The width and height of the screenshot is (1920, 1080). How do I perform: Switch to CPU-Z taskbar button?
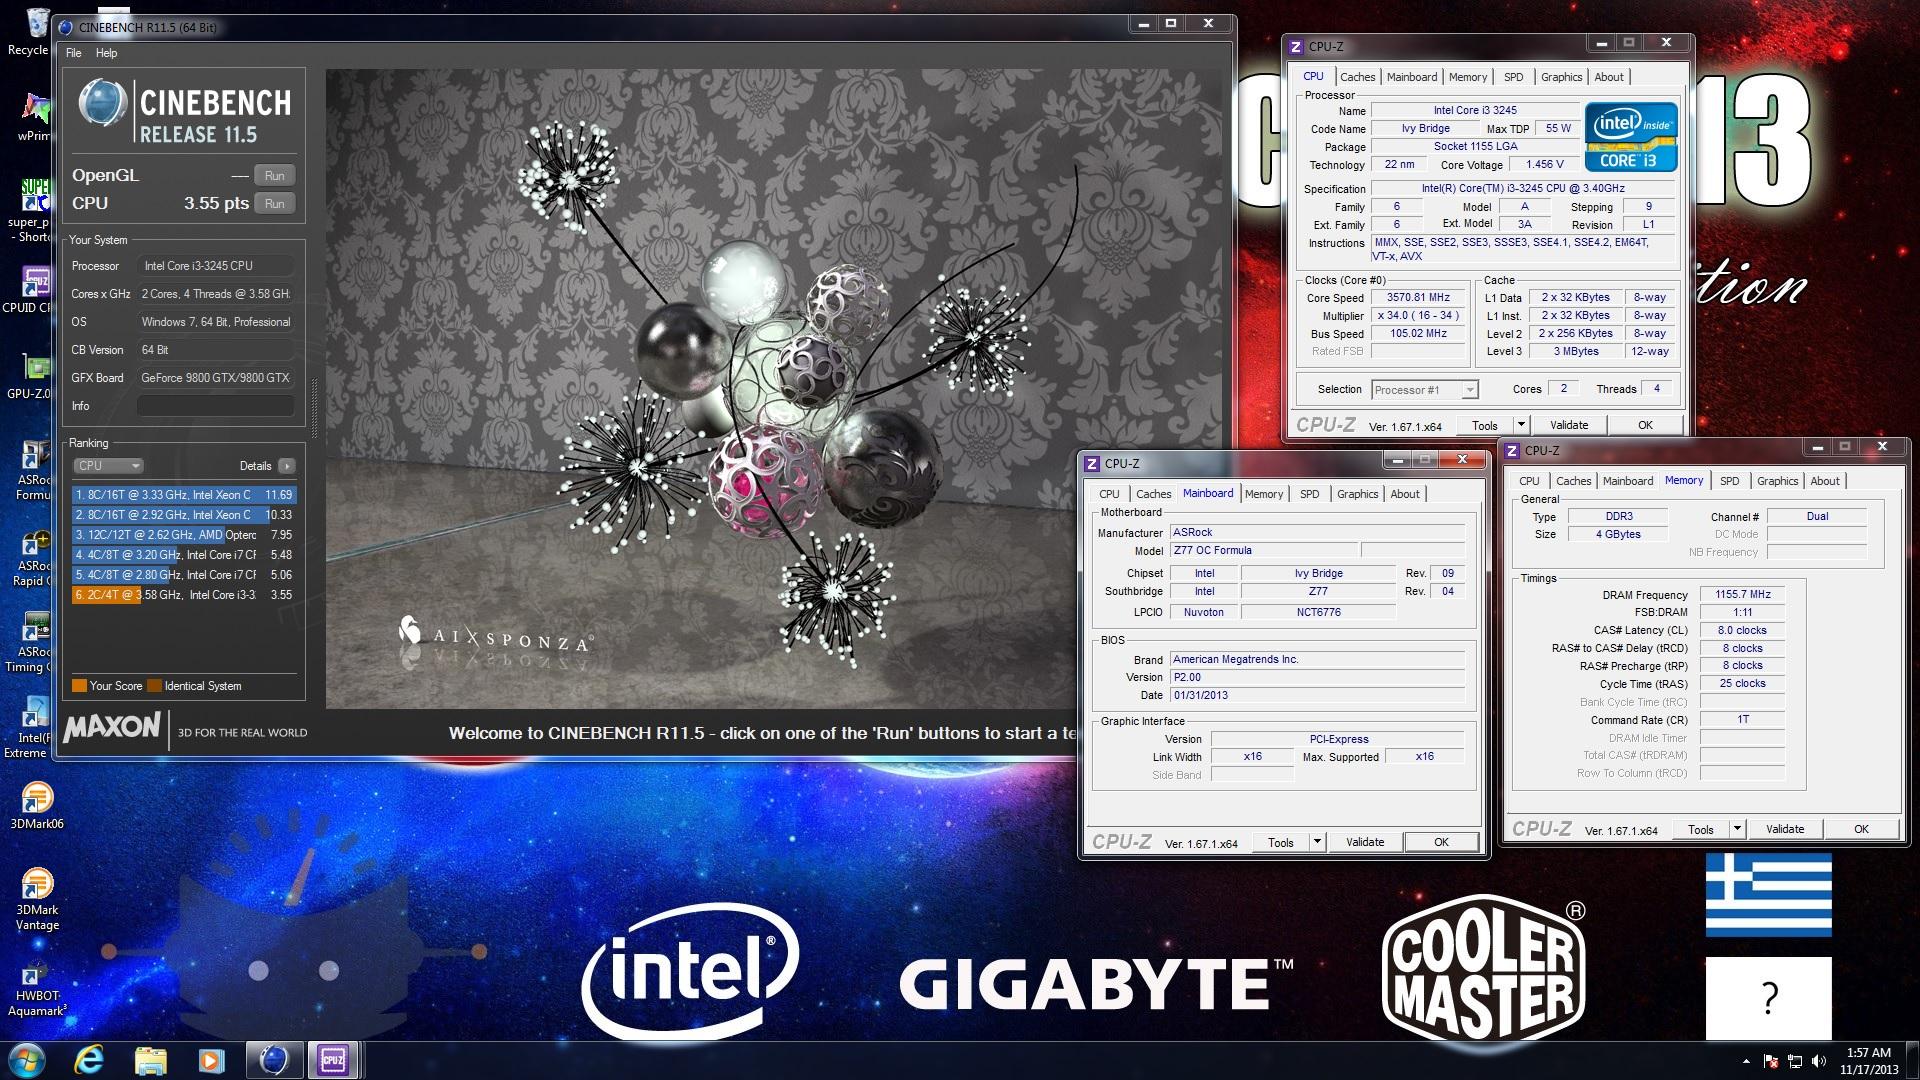[333, 1060]
